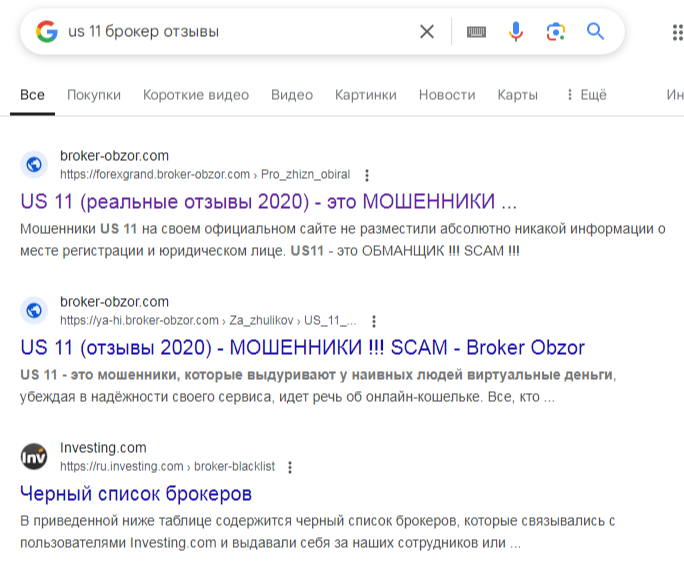Viewport: 684px width, 573px height.
Task: Start voice search with microphone icon
Action: click(x=516, y=32)
